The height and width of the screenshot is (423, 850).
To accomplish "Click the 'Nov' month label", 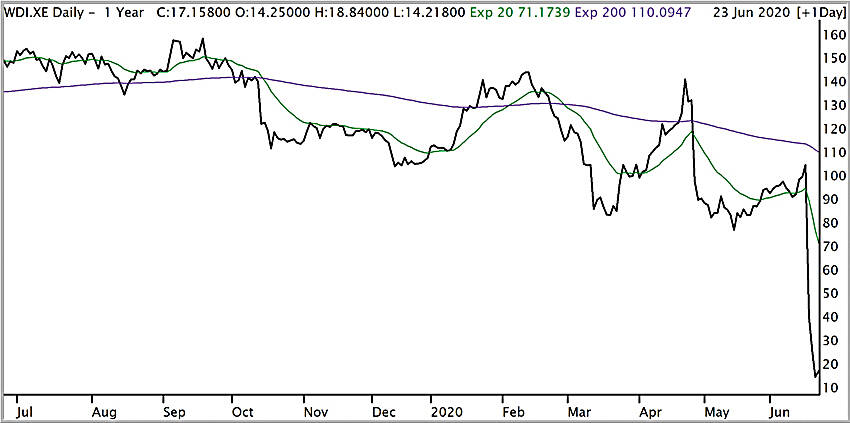I will (317, 412).
